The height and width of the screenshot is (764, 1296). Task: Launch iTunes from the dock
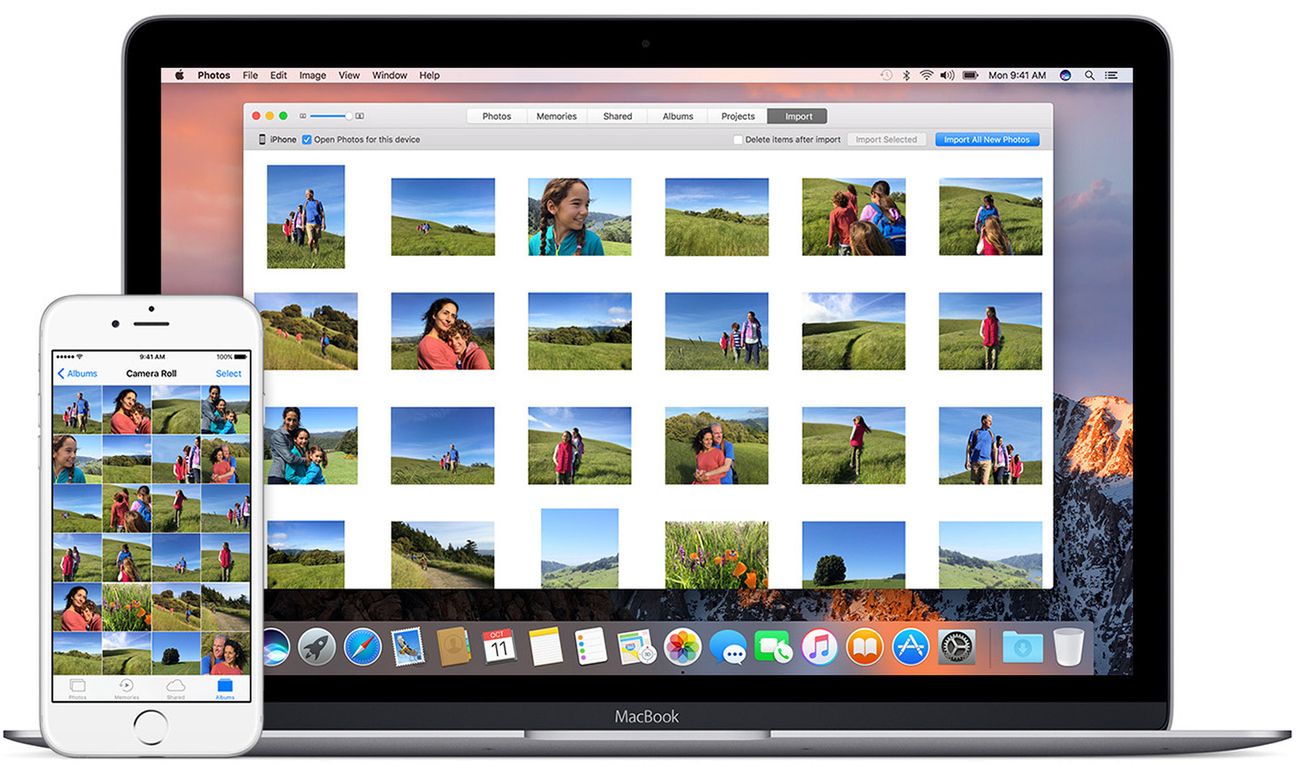coord(819,647)
